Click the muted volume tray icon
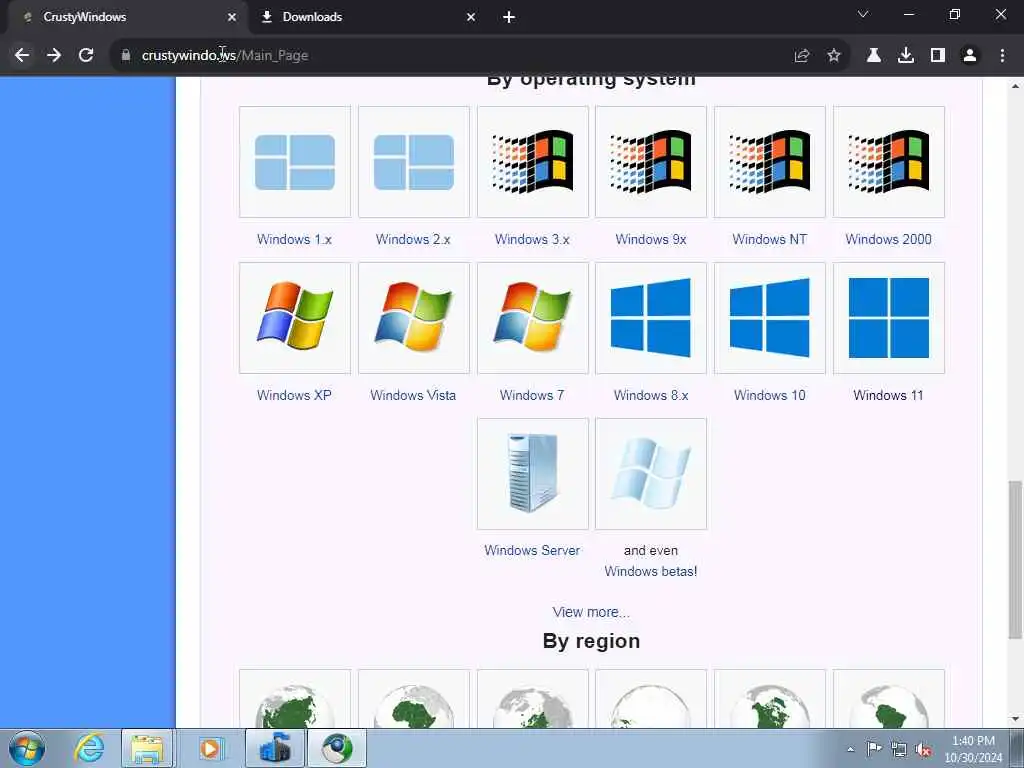Screen dimensions: 1024x768 click(923, 749)
